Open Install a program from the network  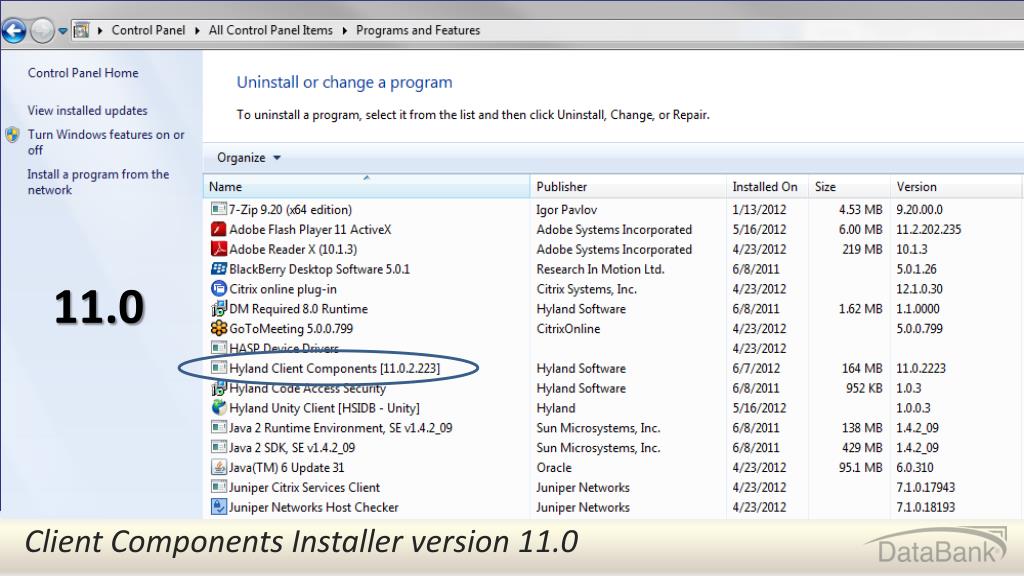[x=98, y=182]
